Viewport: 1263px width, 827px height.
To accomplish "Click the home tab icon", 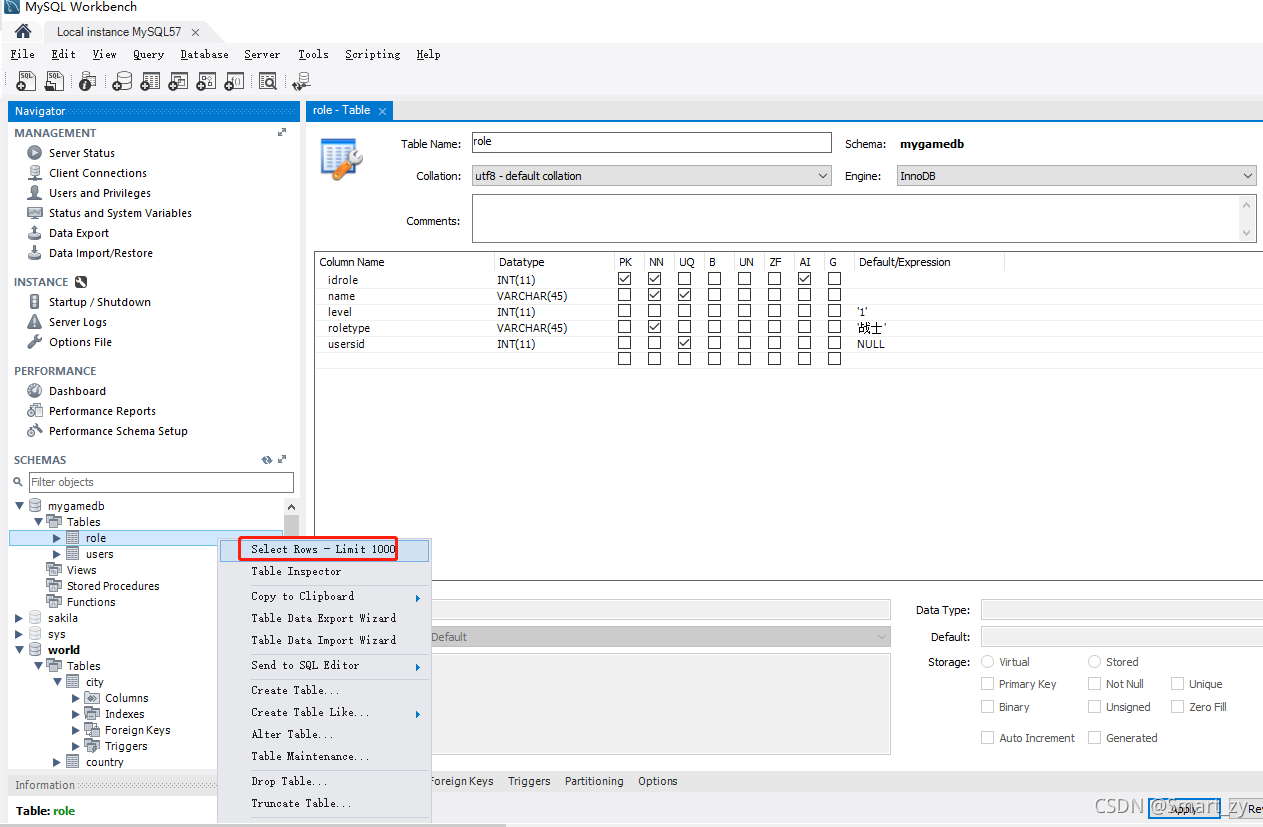I will coord(23,31).
